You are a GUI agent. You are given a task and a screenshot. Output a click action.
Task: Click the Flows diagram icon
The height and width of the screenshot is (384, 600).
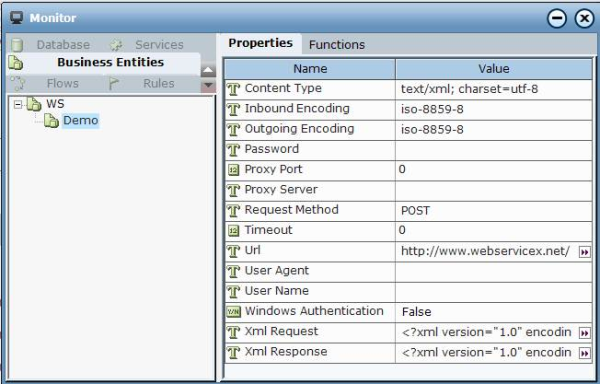(x=18, y=83)
